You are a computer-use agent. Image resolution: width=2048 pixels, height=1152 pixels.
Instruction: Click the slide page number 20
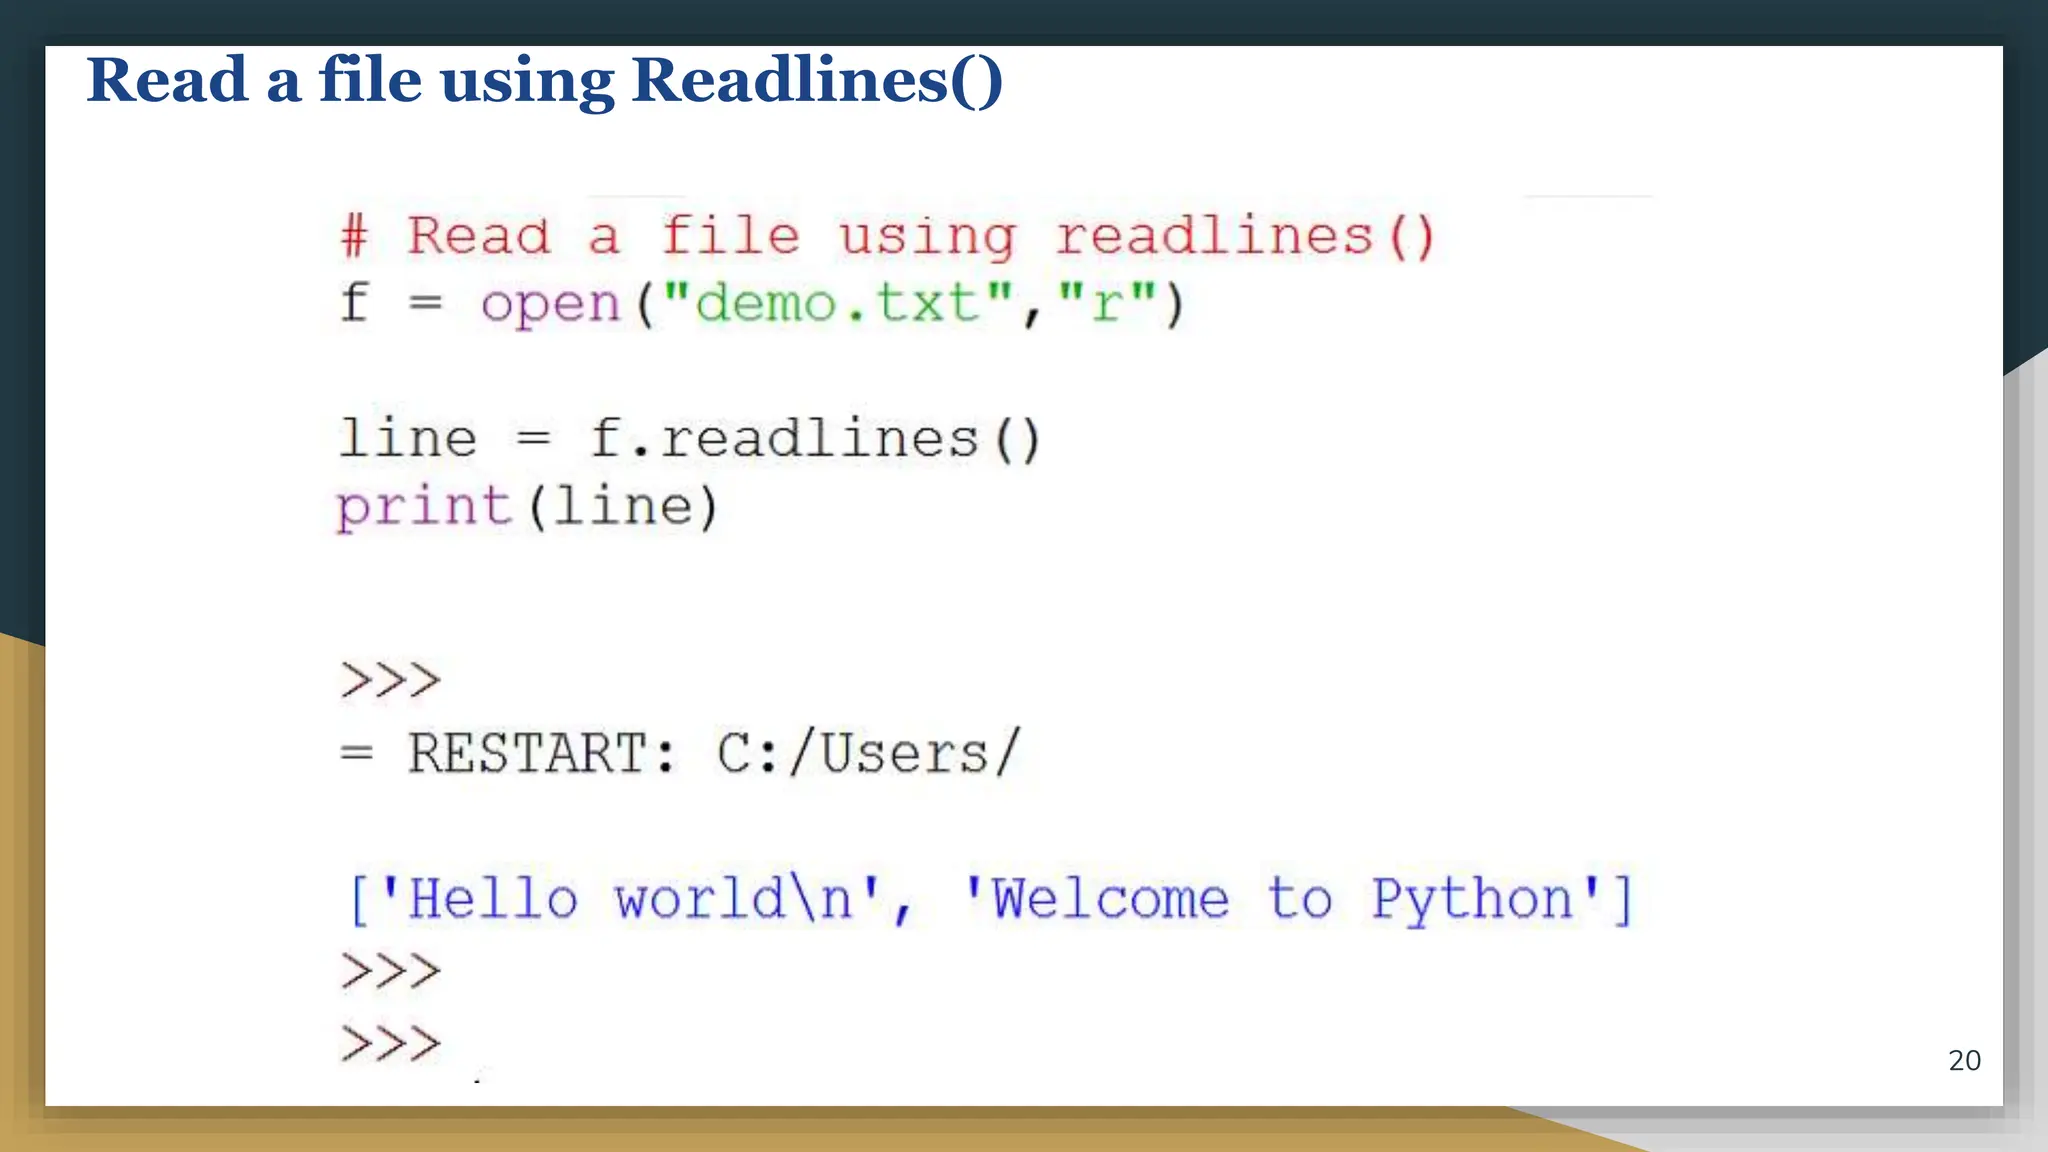click(x=1964, y=1061)
